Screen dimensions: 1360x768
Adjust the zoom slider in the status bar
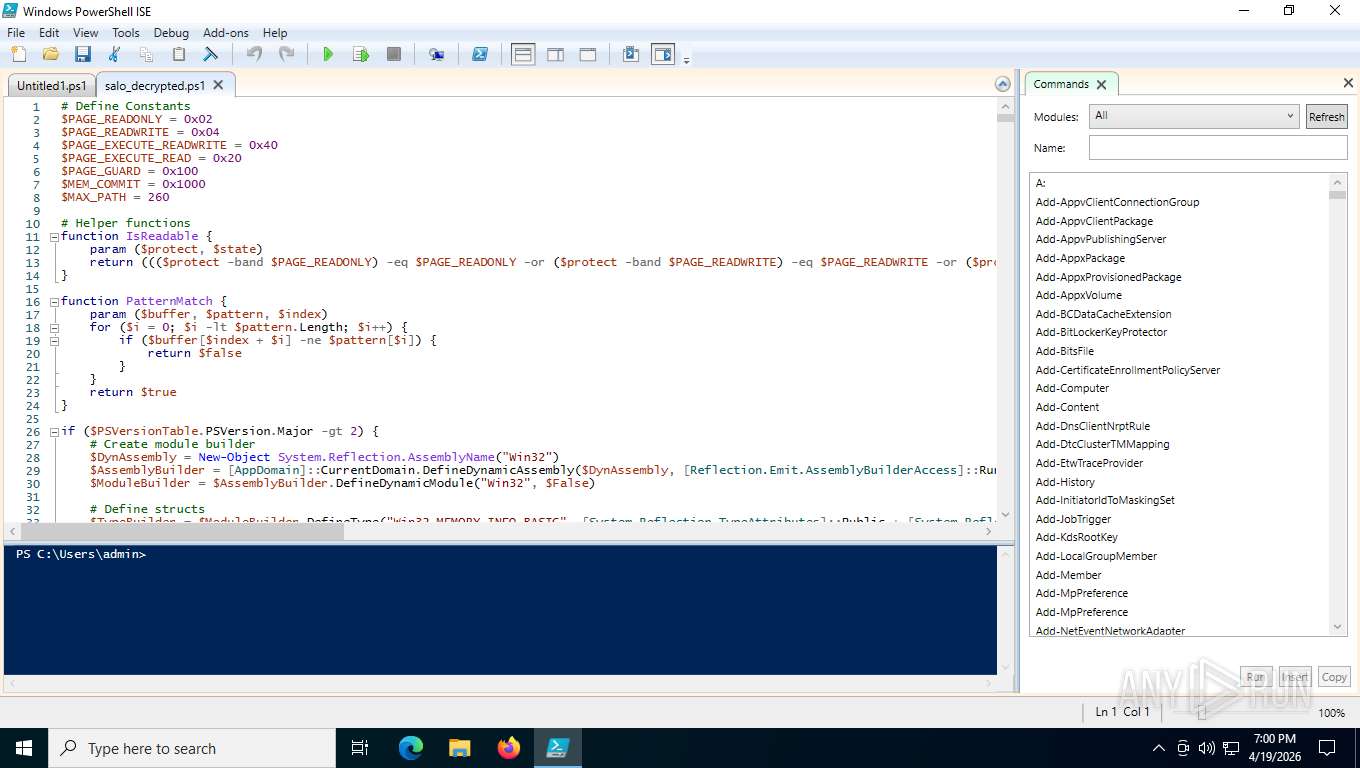[x=1202, y=712]
